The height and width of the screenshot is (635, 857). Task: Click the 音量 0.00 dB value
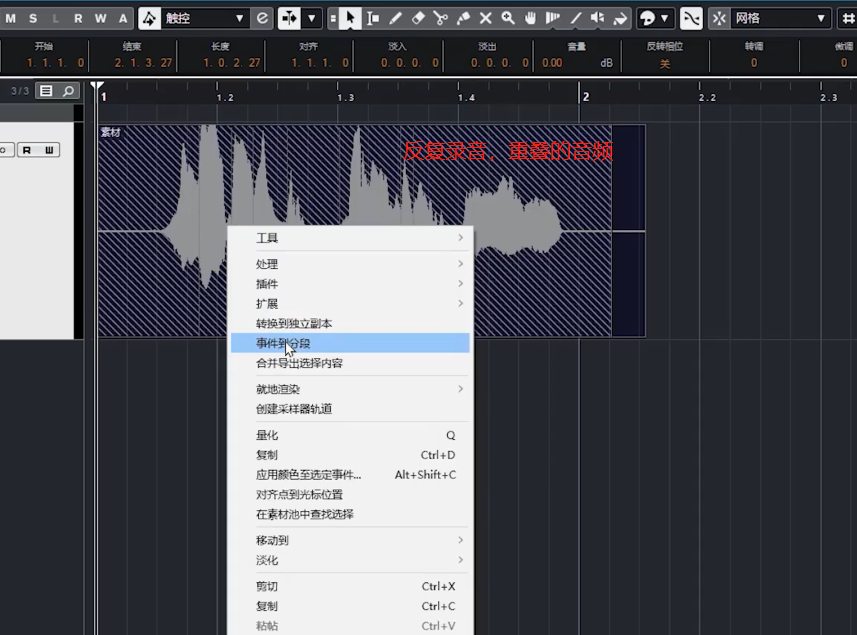(x=552, y=63)
